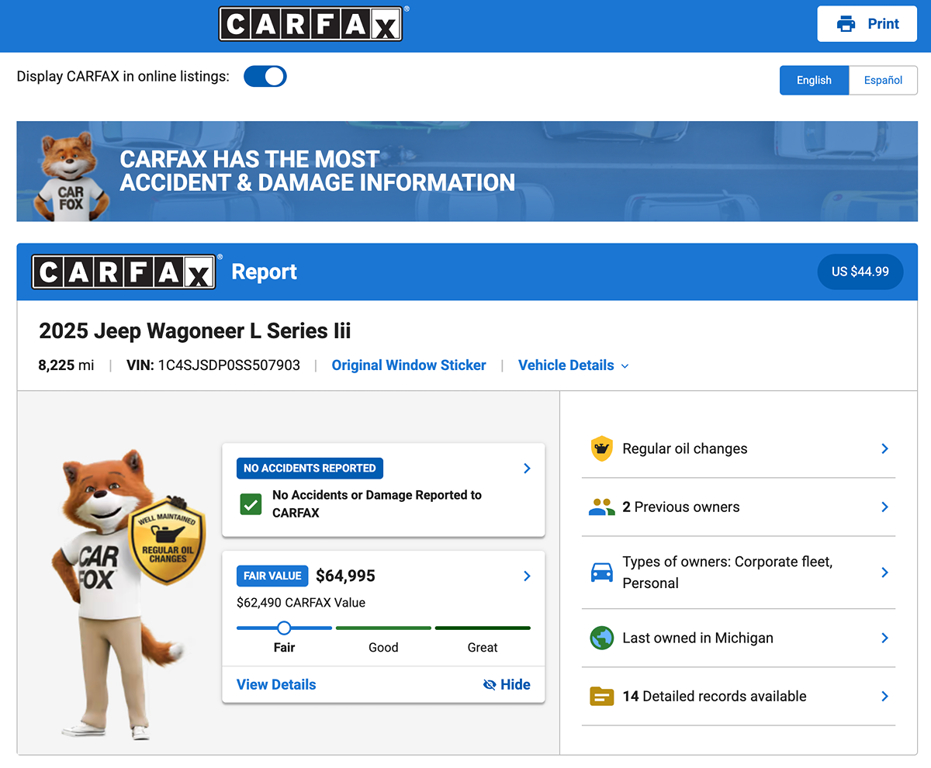The image size is (931, 768).
Task: Click View Details link
Action: pyautogui.click(x=276, y=685)
